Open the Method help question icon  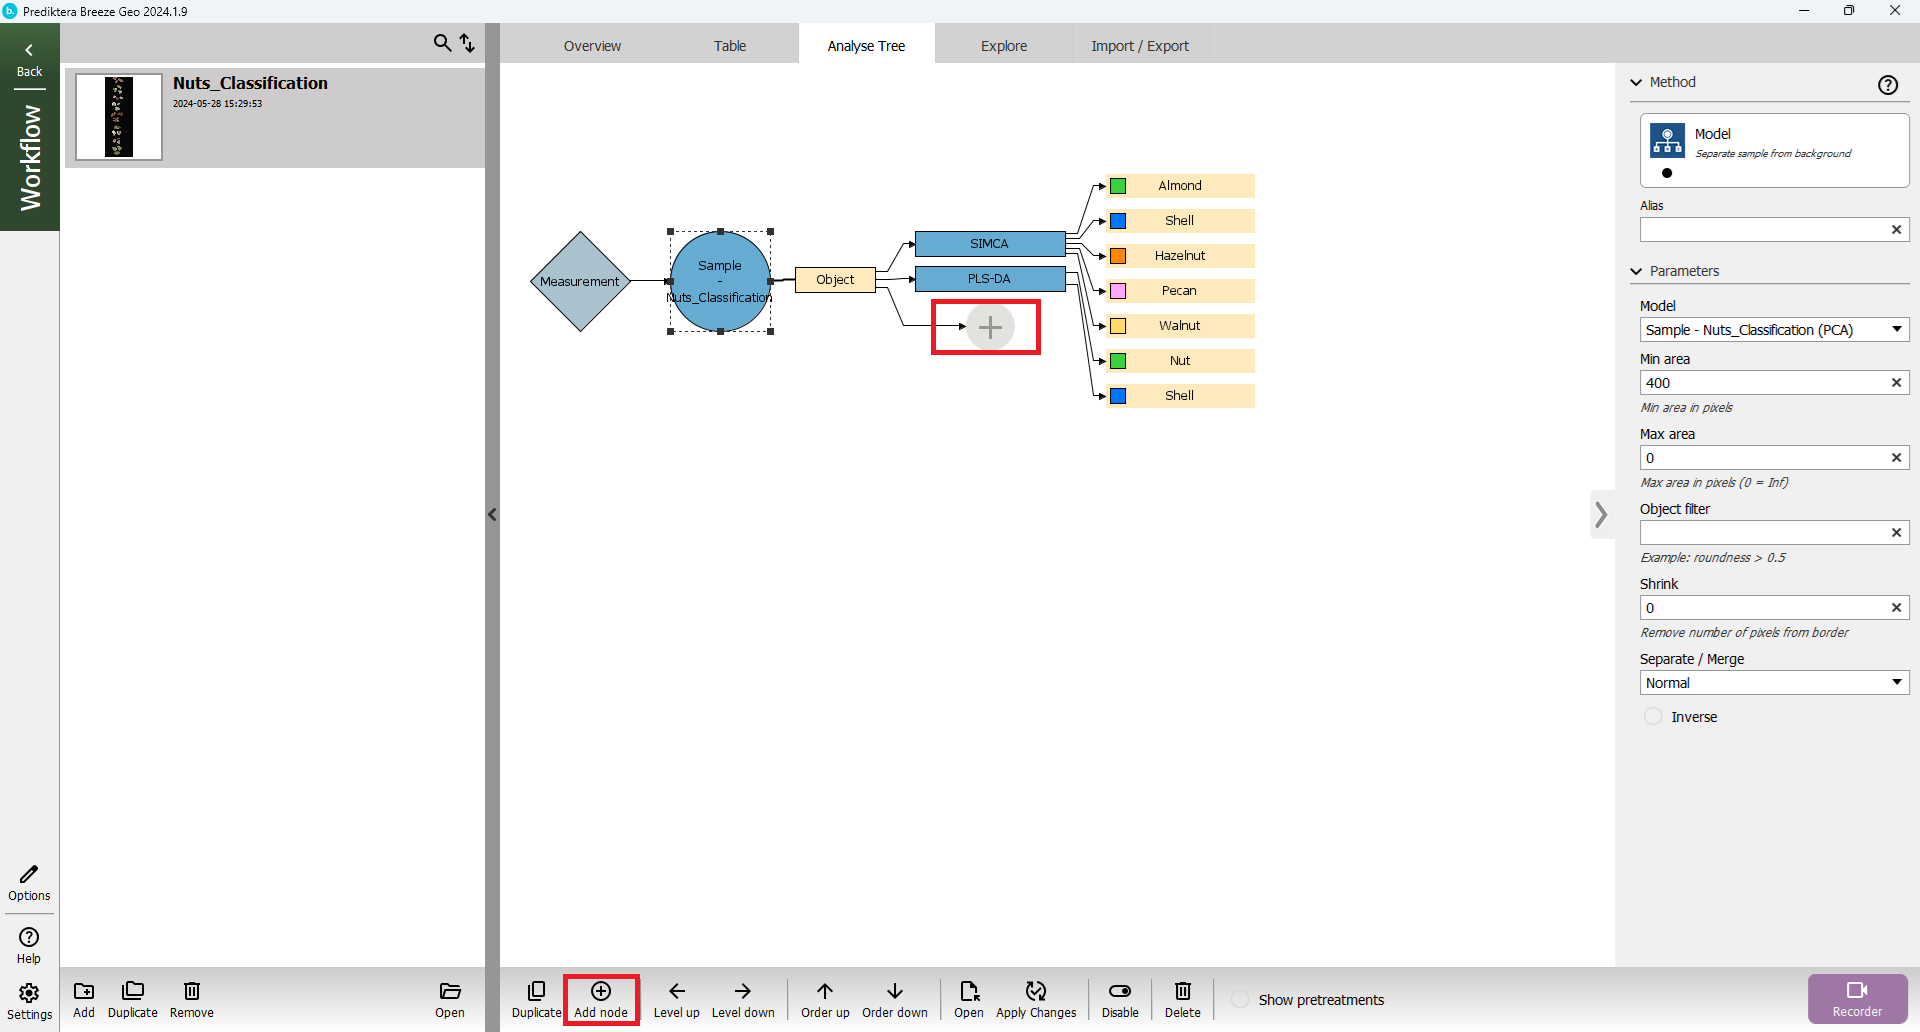coord(1887,85)
